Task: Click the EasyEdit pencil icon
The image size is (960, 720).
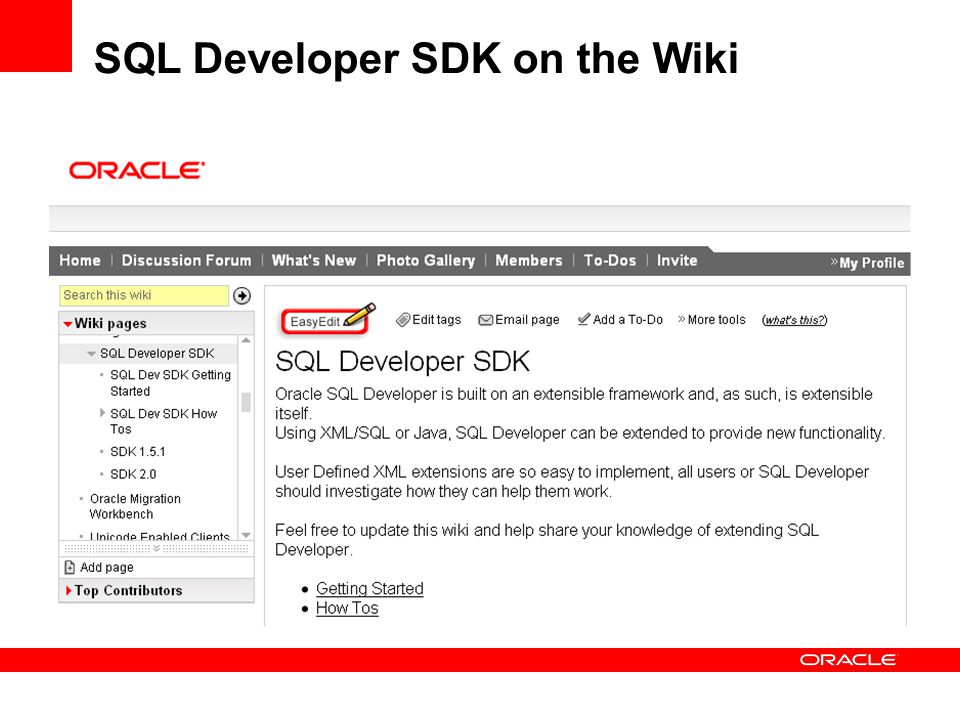Action: pos(360,315)
